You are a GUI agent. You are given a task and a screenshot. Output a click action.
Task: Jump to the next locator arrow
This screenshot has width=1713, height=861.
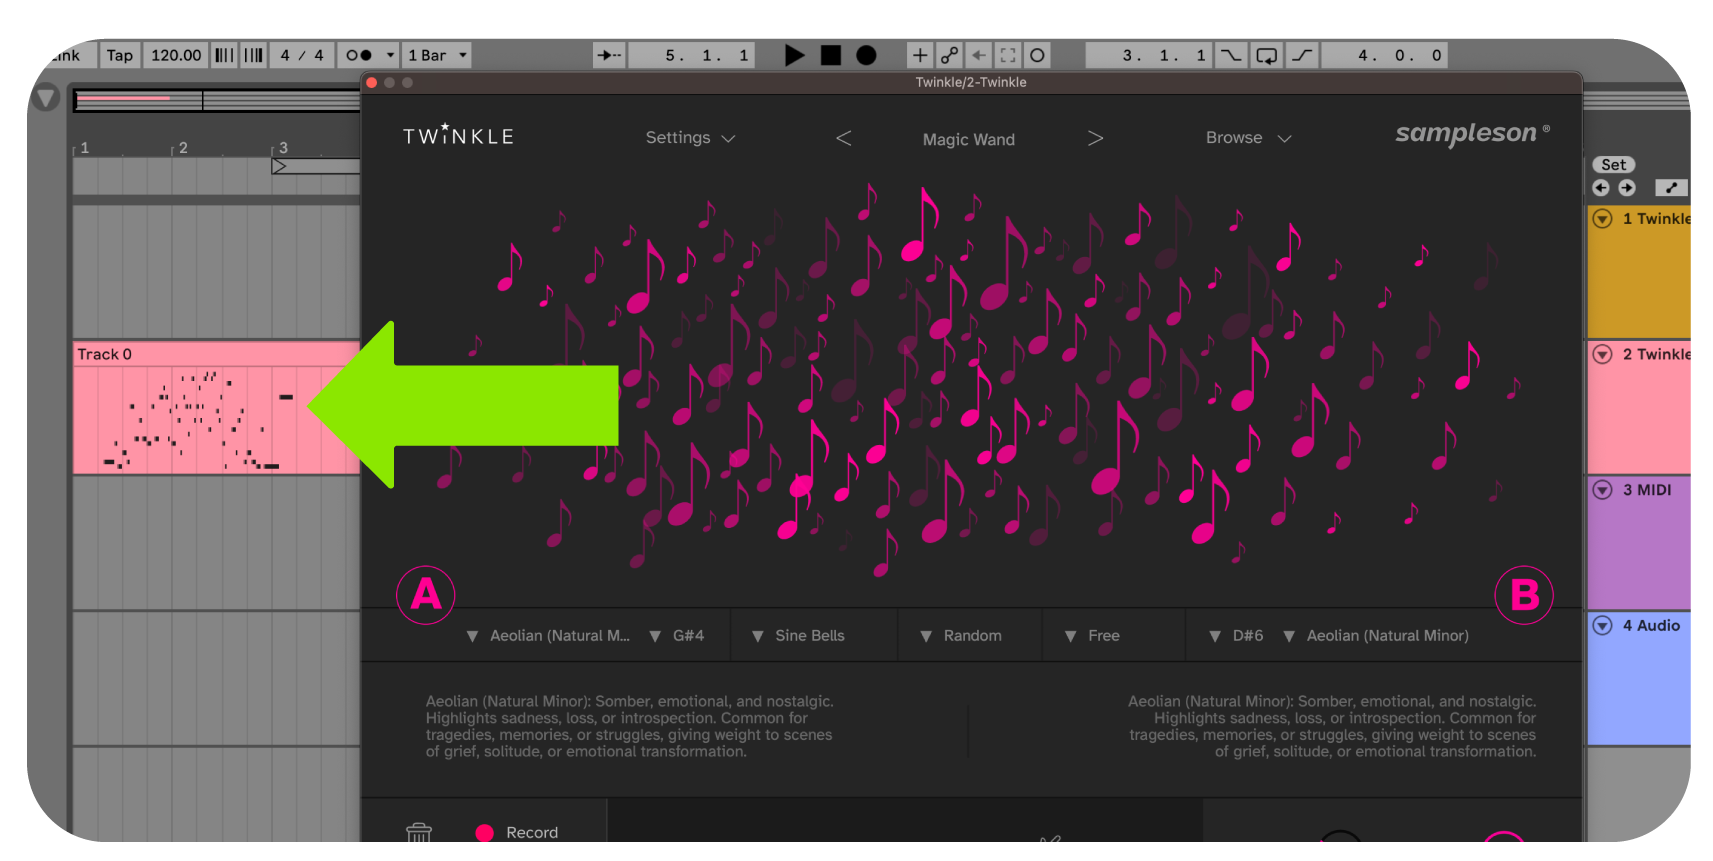[x=1627, y=188]
